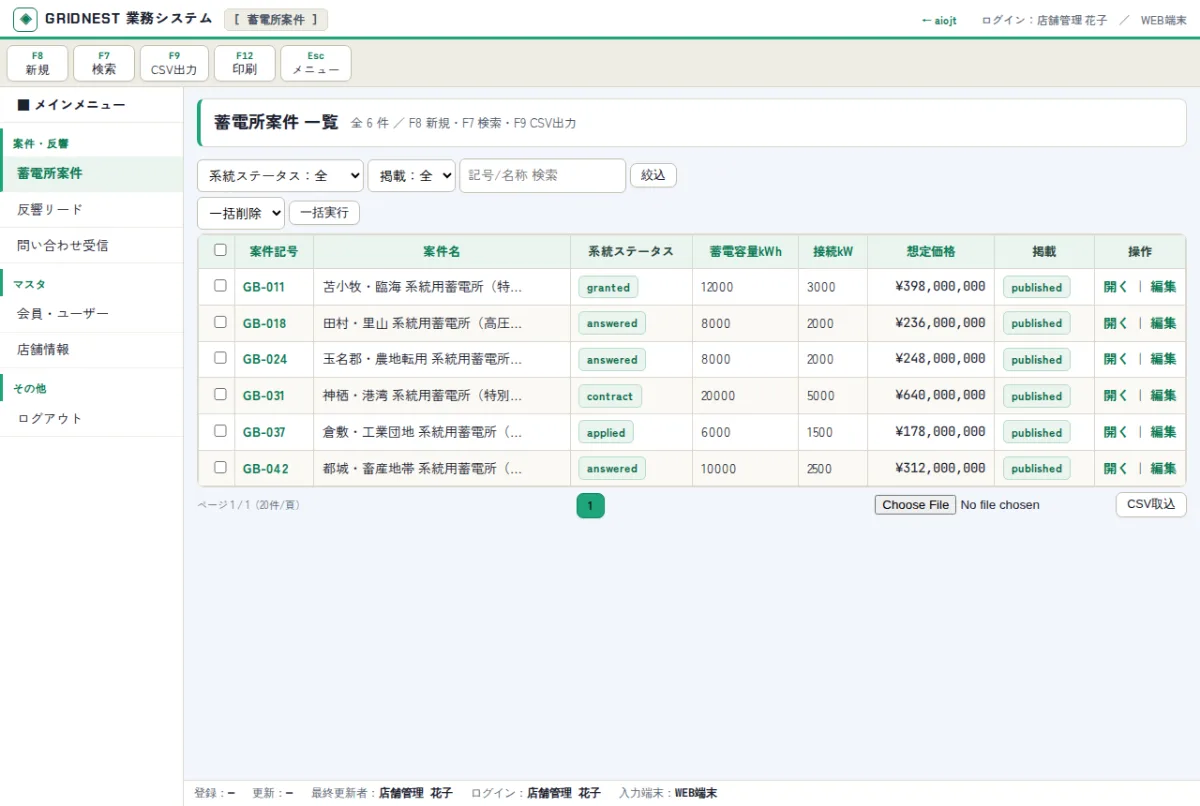Open 蓄電所案件 in the sidebar

point(92,174)
